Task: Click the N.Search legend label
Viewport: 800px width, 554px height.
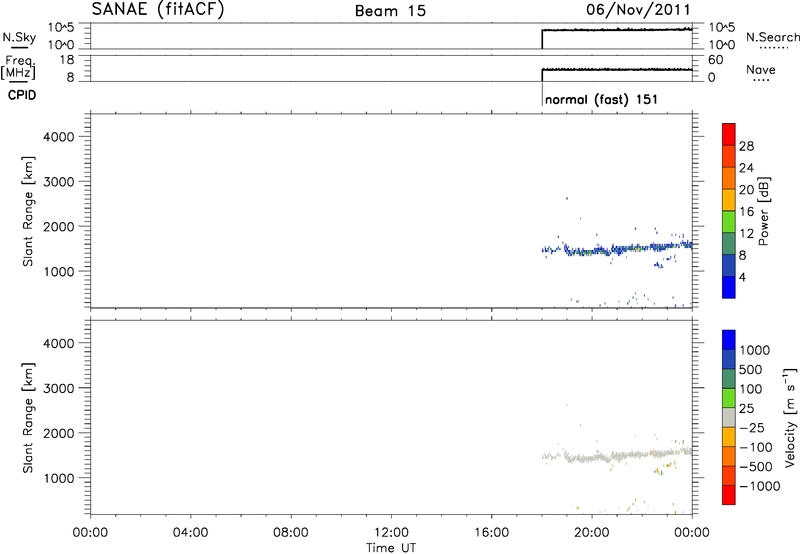Action: 772,37
